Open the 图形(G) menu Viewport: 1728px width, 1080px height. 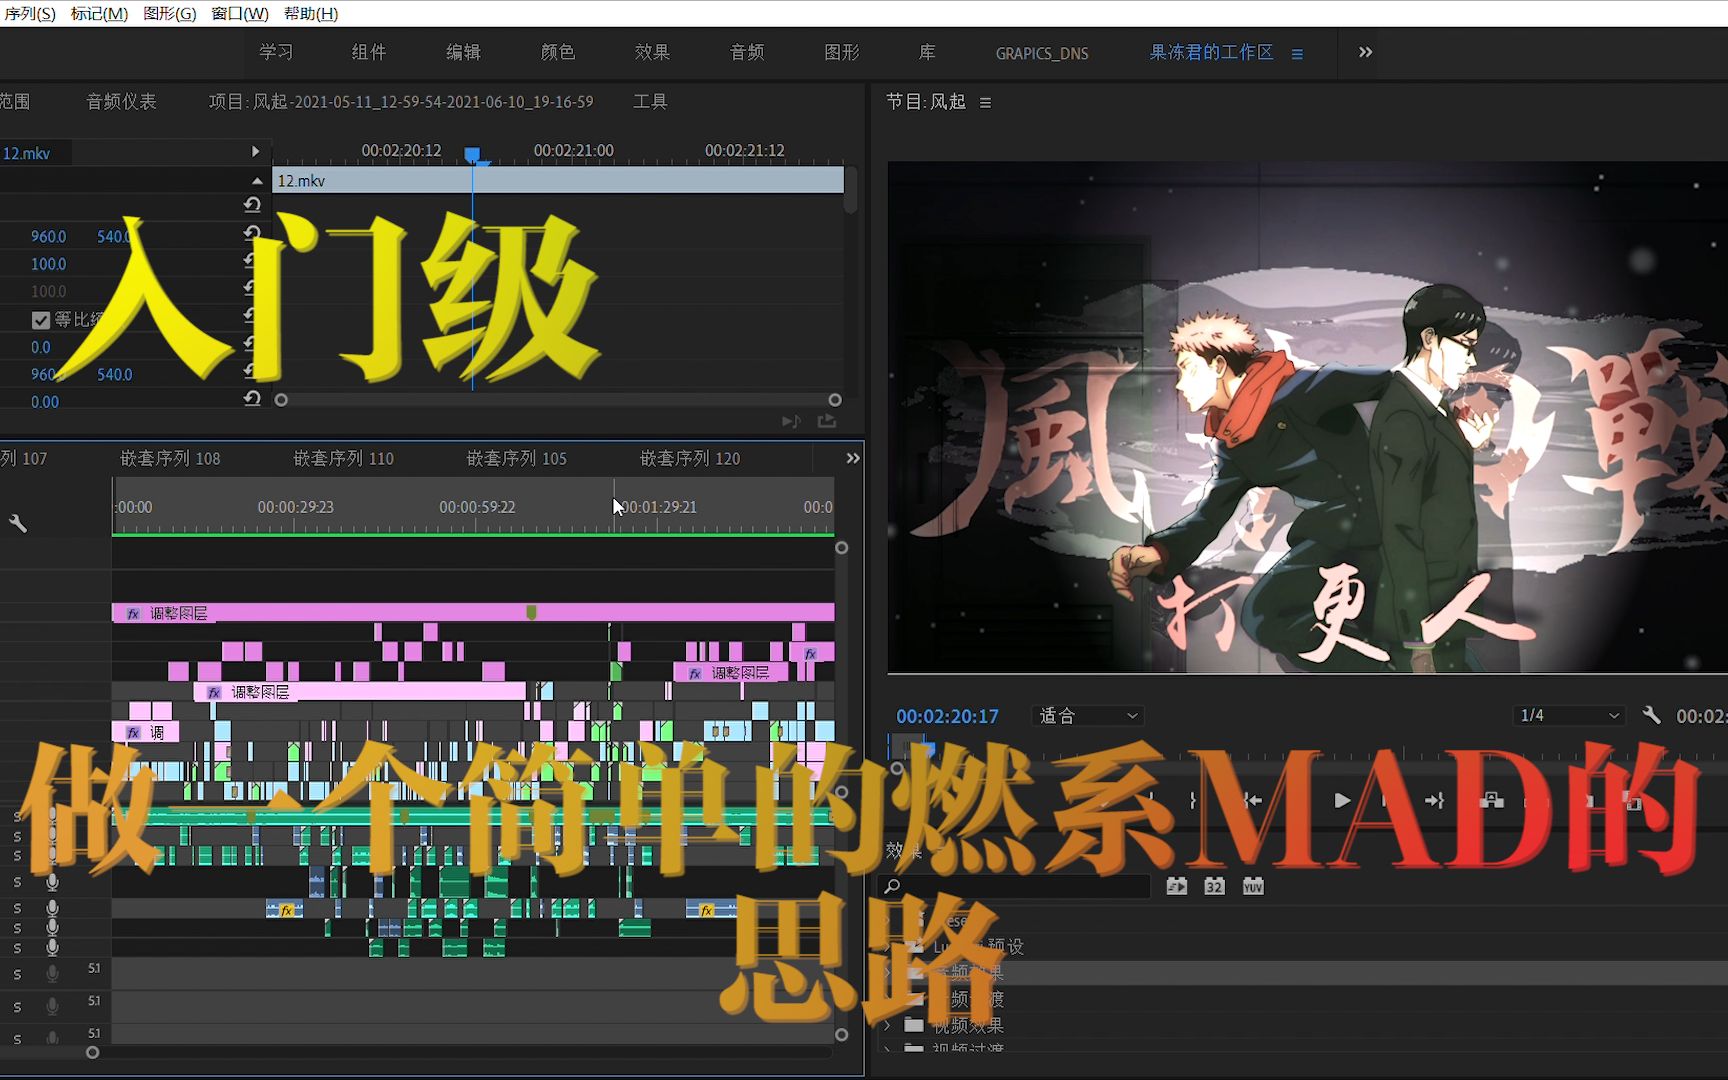point(170,13)
